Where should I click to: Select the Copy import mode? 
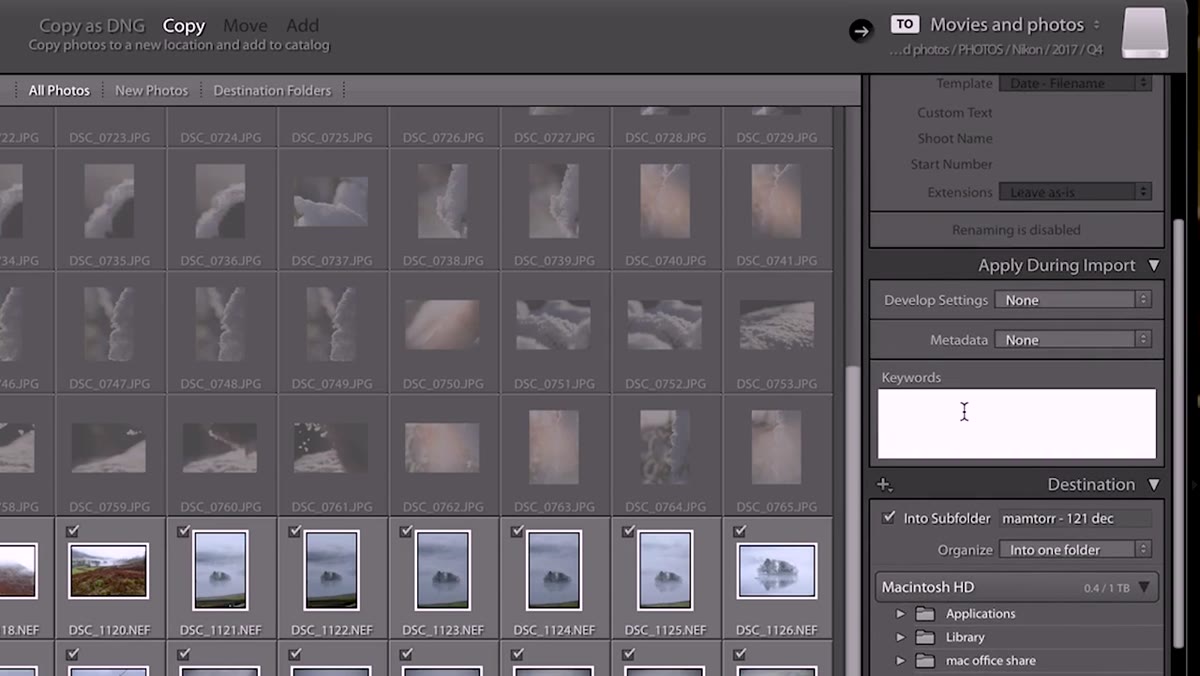pyautogui.click(x=184, y=26)
